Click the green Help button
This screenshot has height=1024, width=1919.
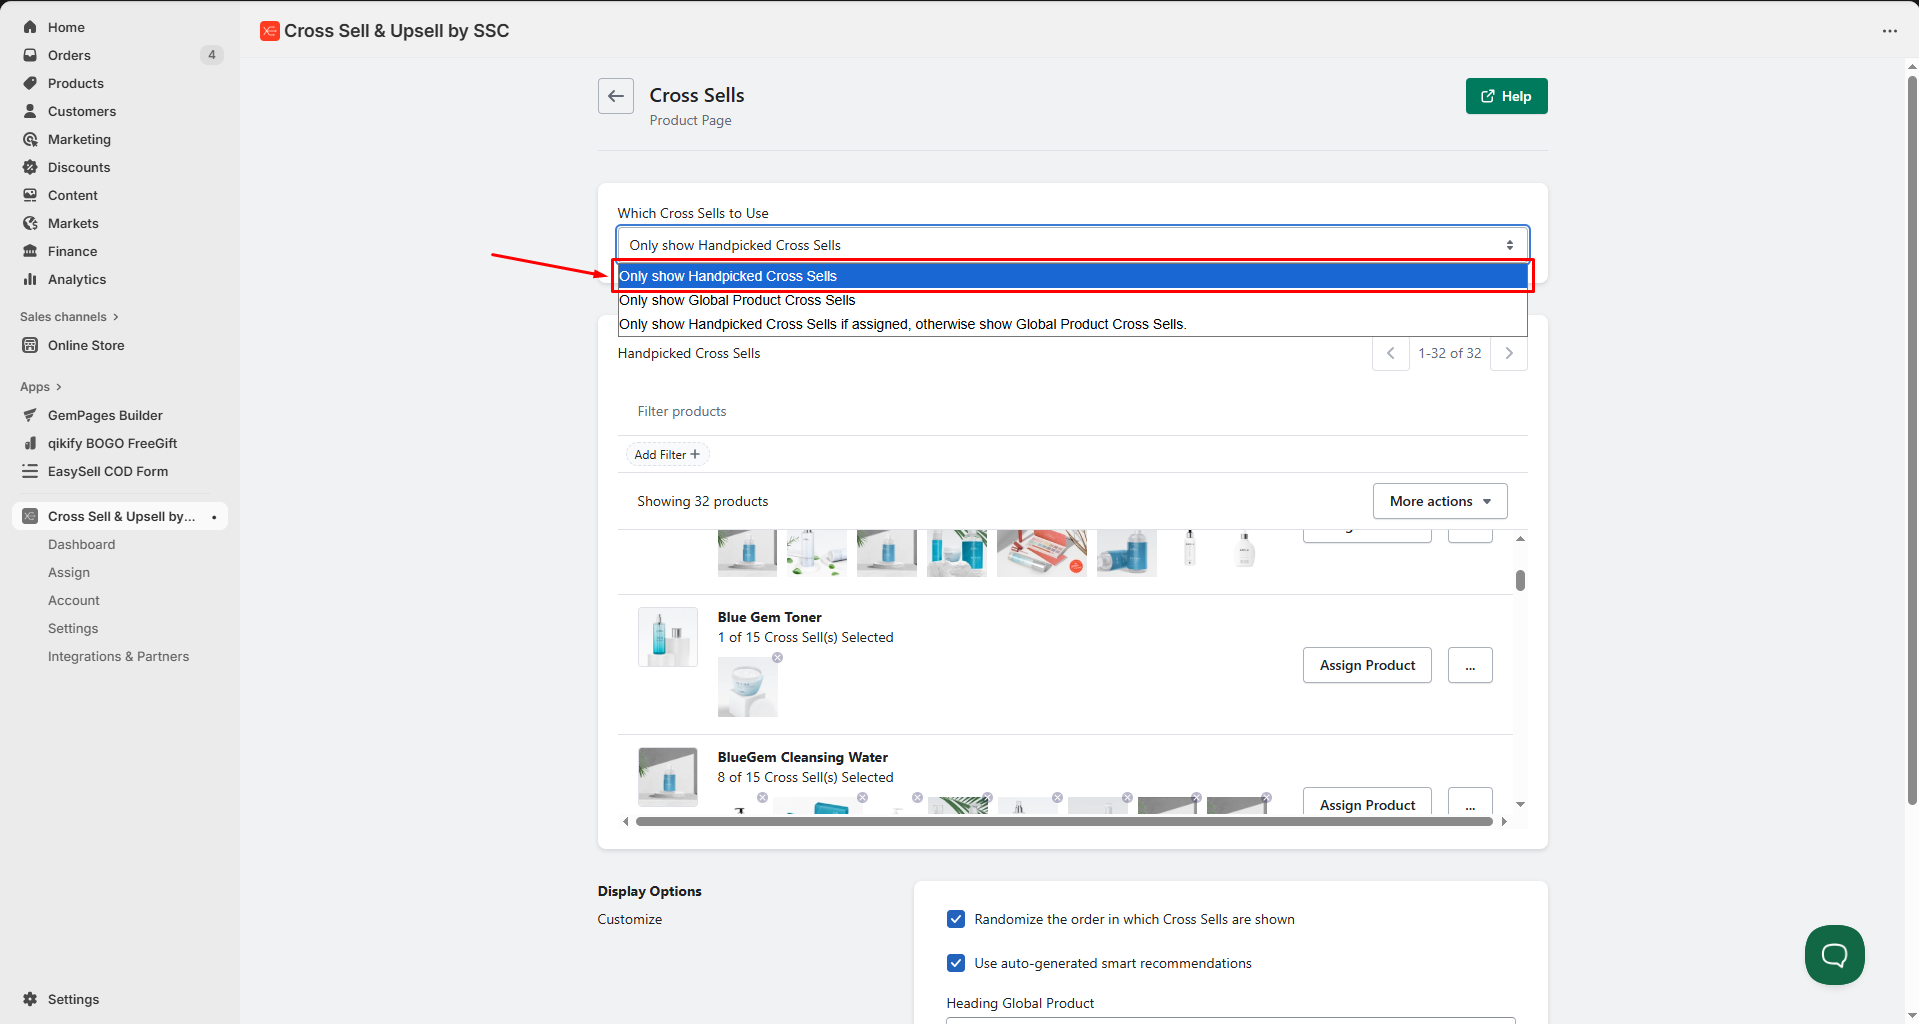tap(1506, 96)
